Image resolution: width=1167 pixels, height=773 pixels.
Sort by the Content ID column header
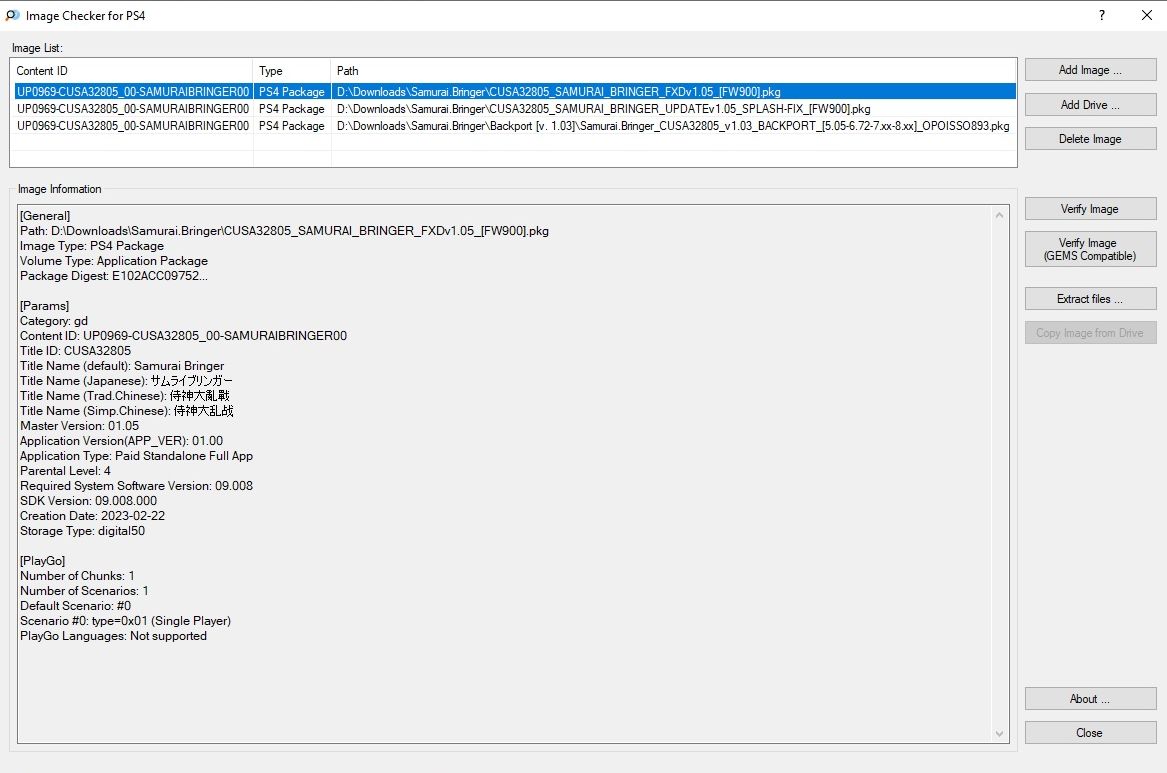click(132, 71)
